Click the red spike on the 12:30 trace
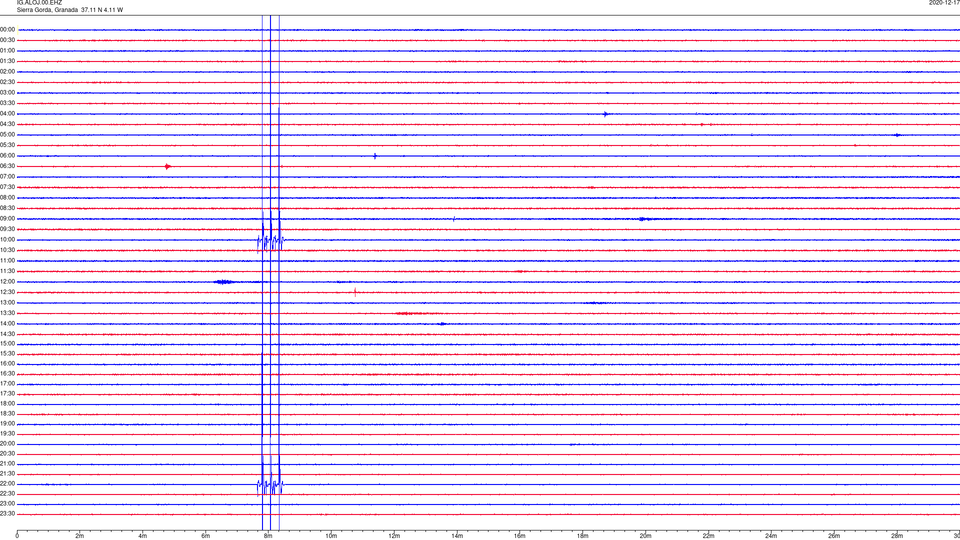The height and width of the screenshot is (540, 960). tap(355, 292)
